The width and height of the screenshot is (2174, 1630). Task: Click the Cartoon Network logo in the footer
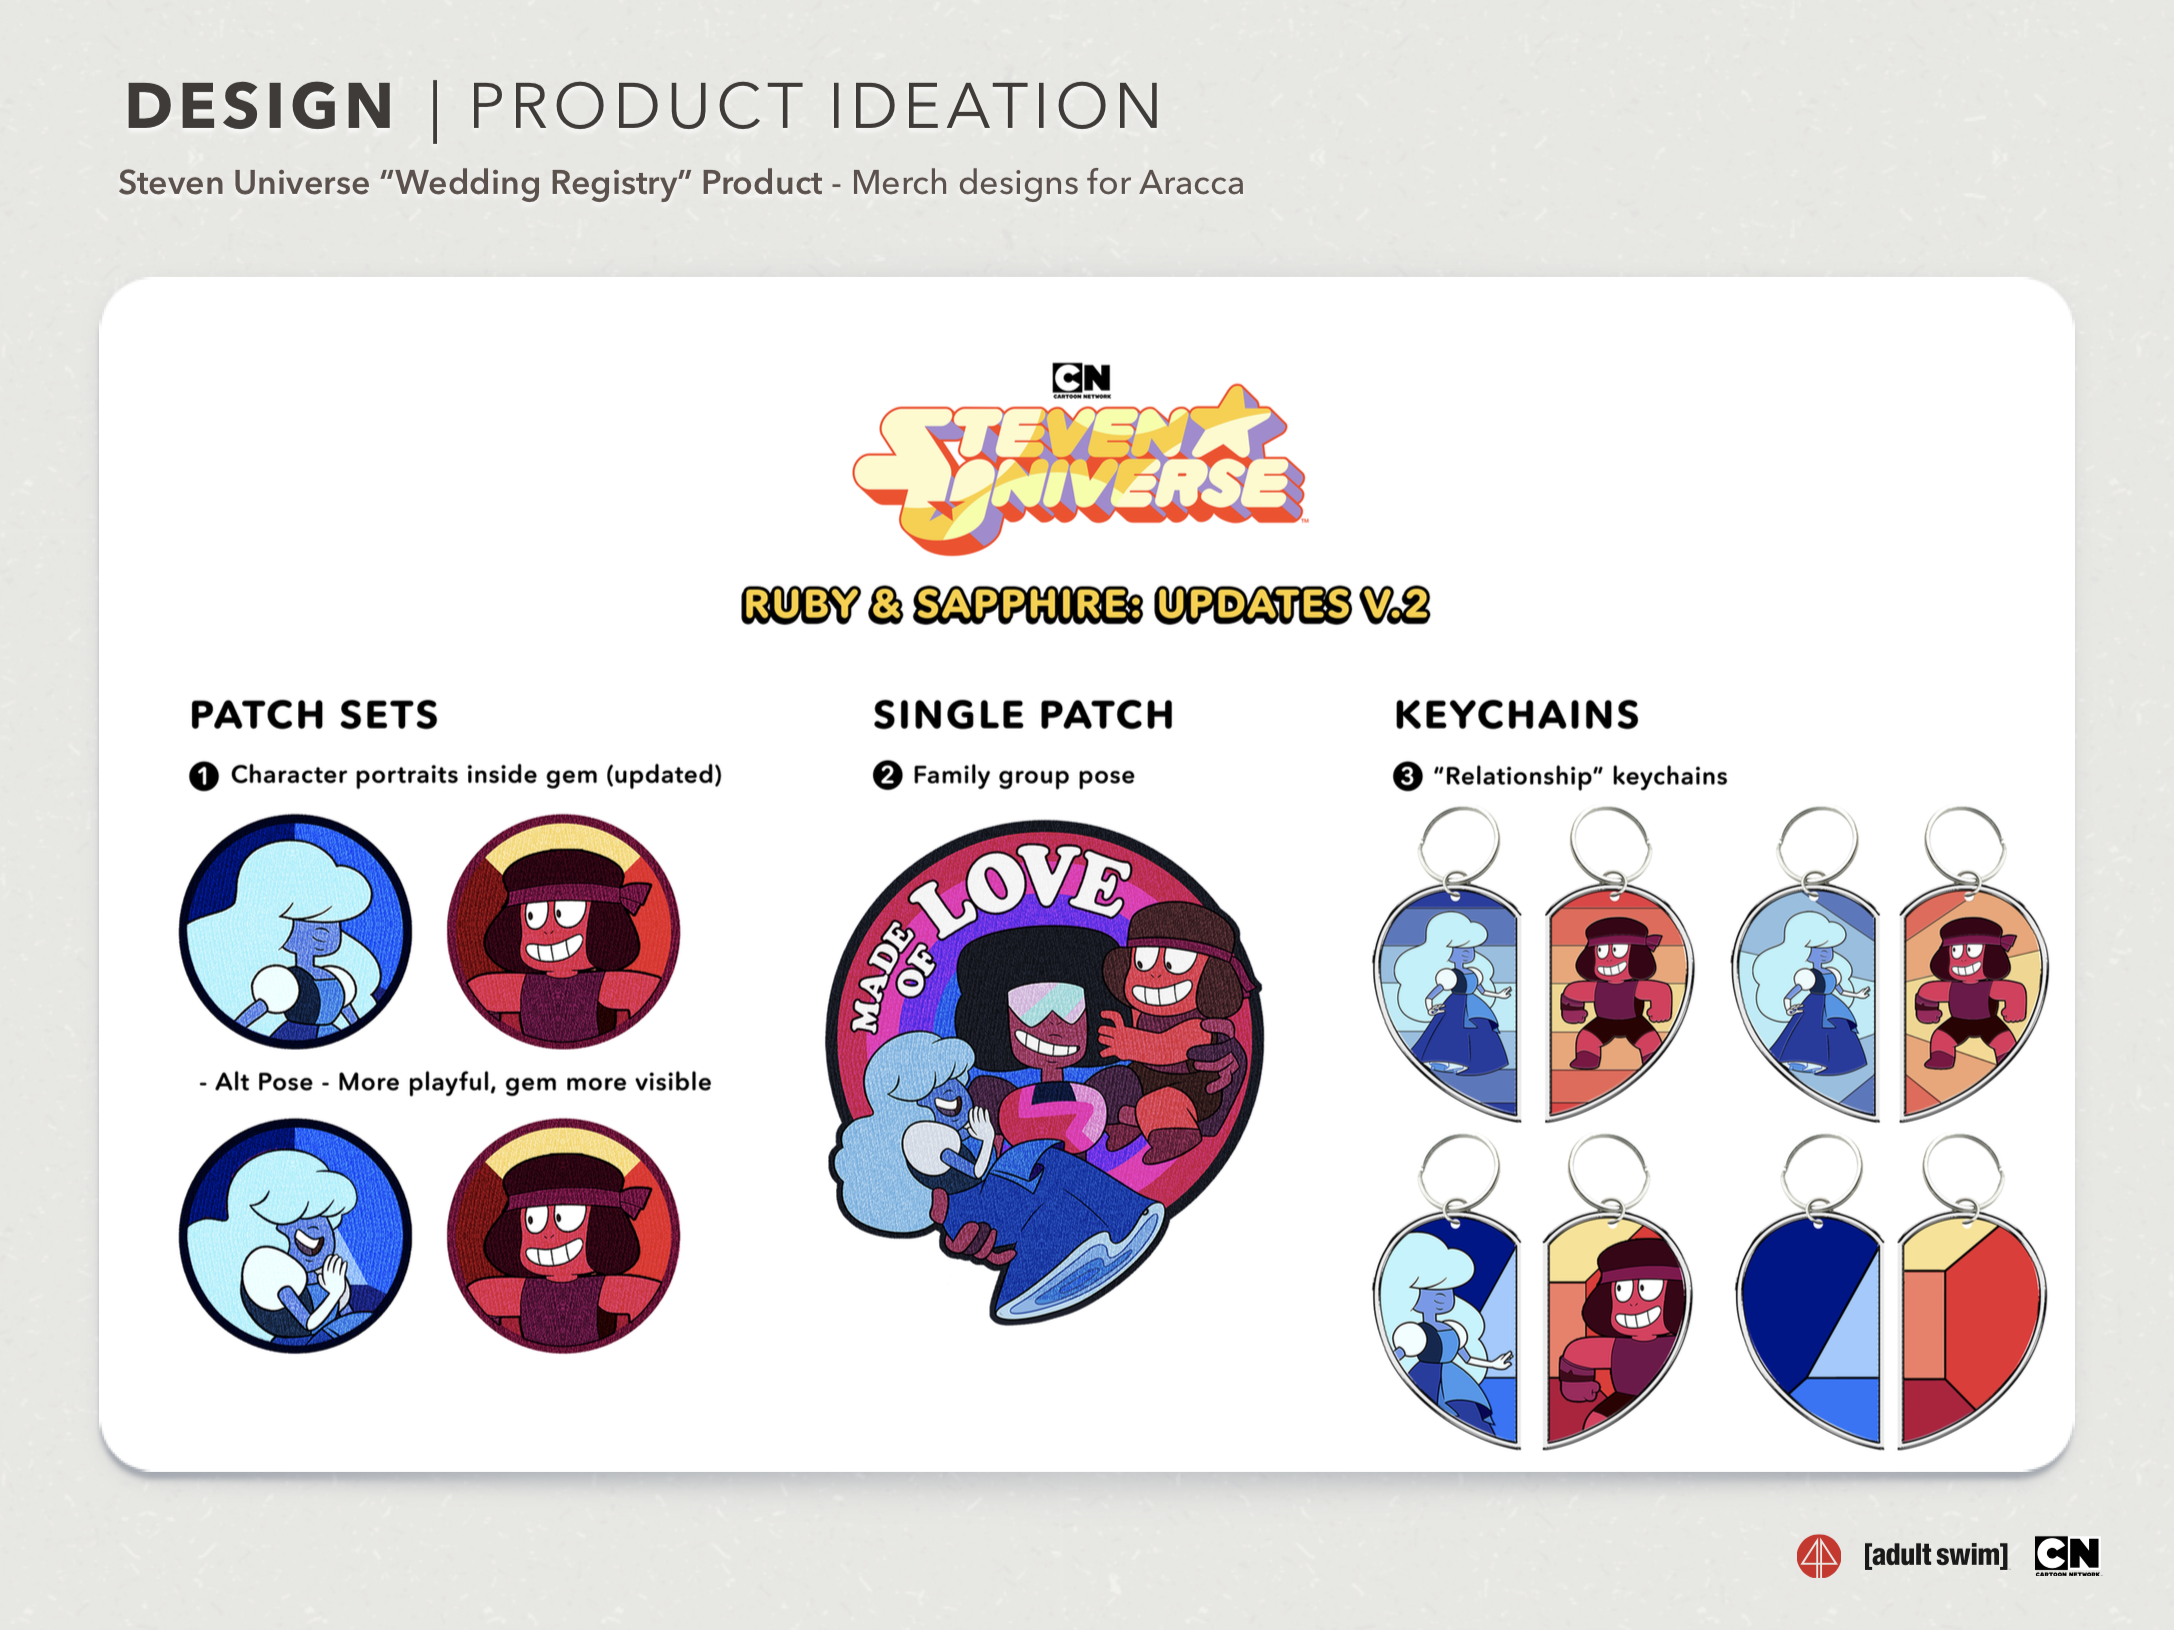coord(2067,1556)
